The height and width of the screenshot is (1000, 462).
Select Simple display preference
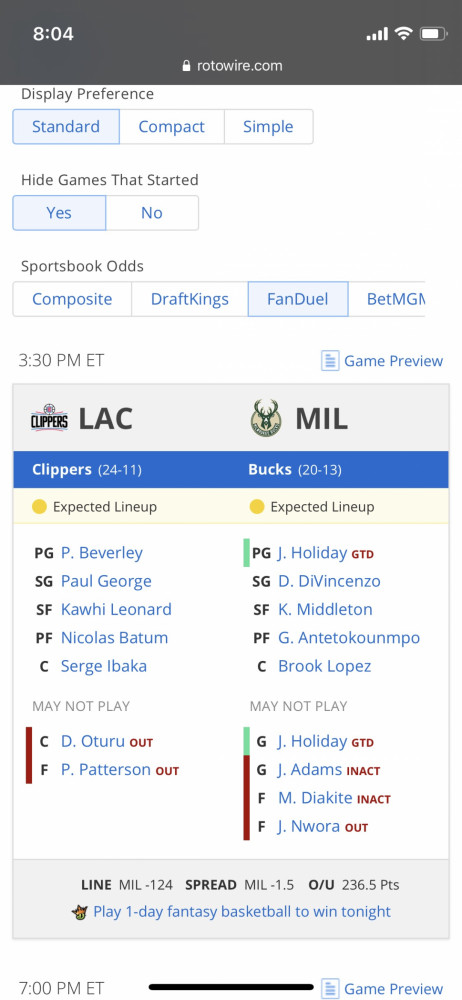click(268, 127)
